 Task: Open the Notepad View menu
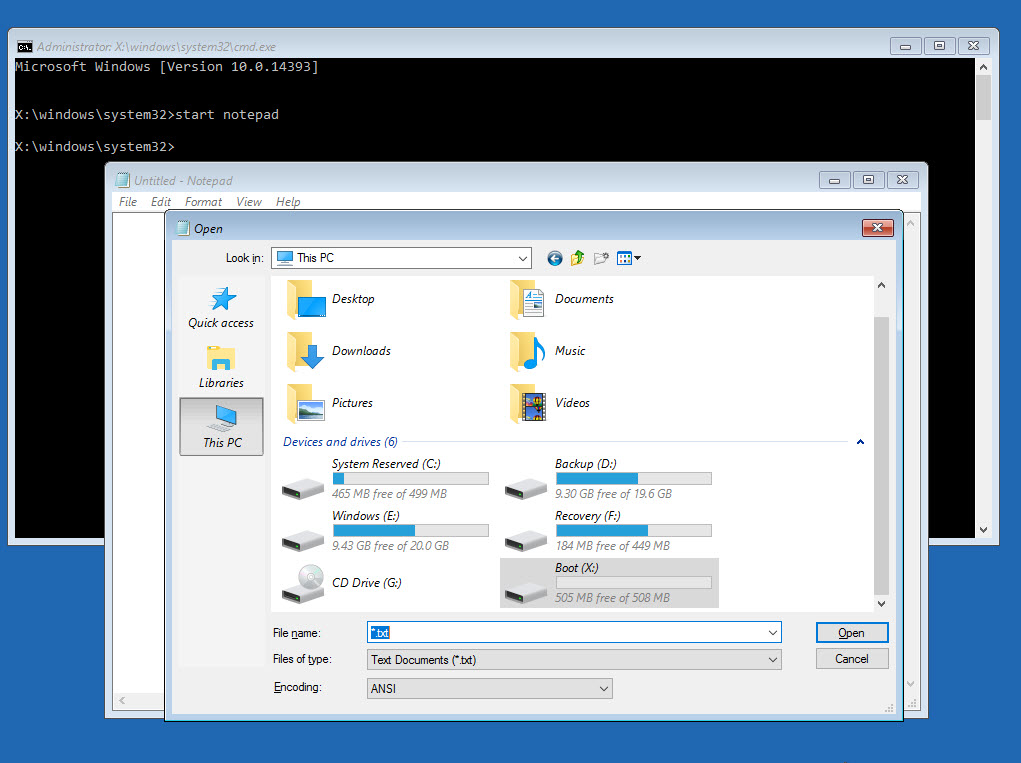pos(249,202)
